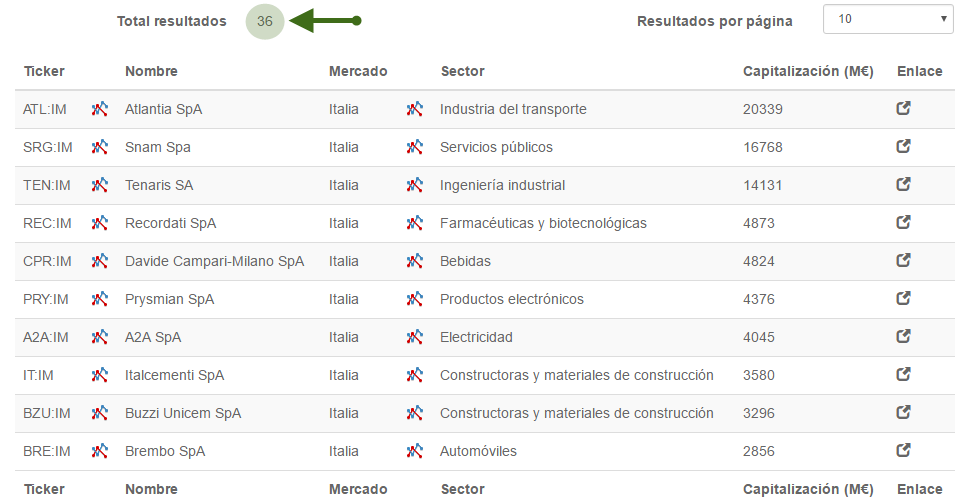Click chart icon beside Automóviles sector

(415, 451)
